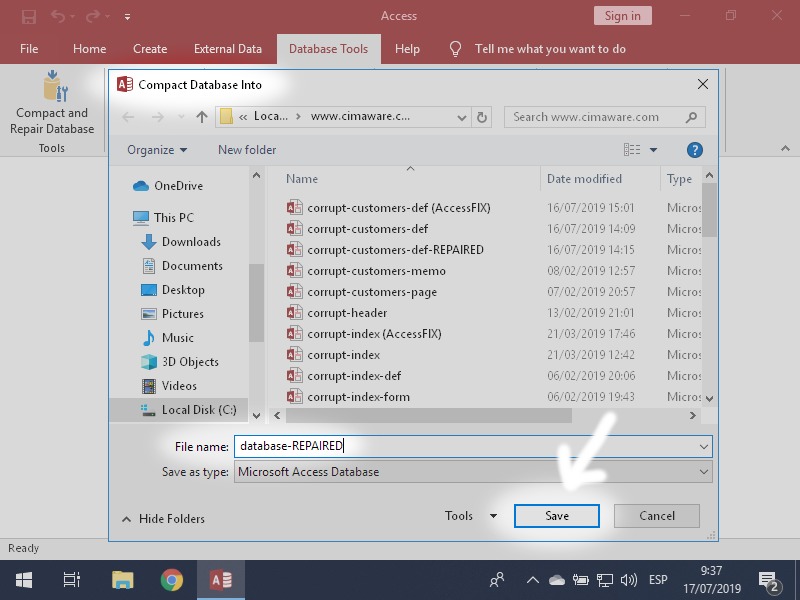Select file corrupt-index-def
Image resolution: width=800 pixels, height=600 pixels.
(x=343, y=376)
